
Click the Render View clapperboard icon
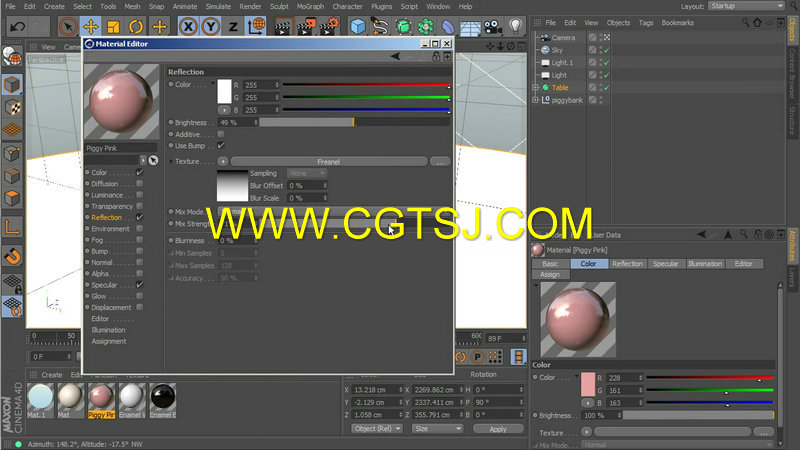(x=282, y=26)
